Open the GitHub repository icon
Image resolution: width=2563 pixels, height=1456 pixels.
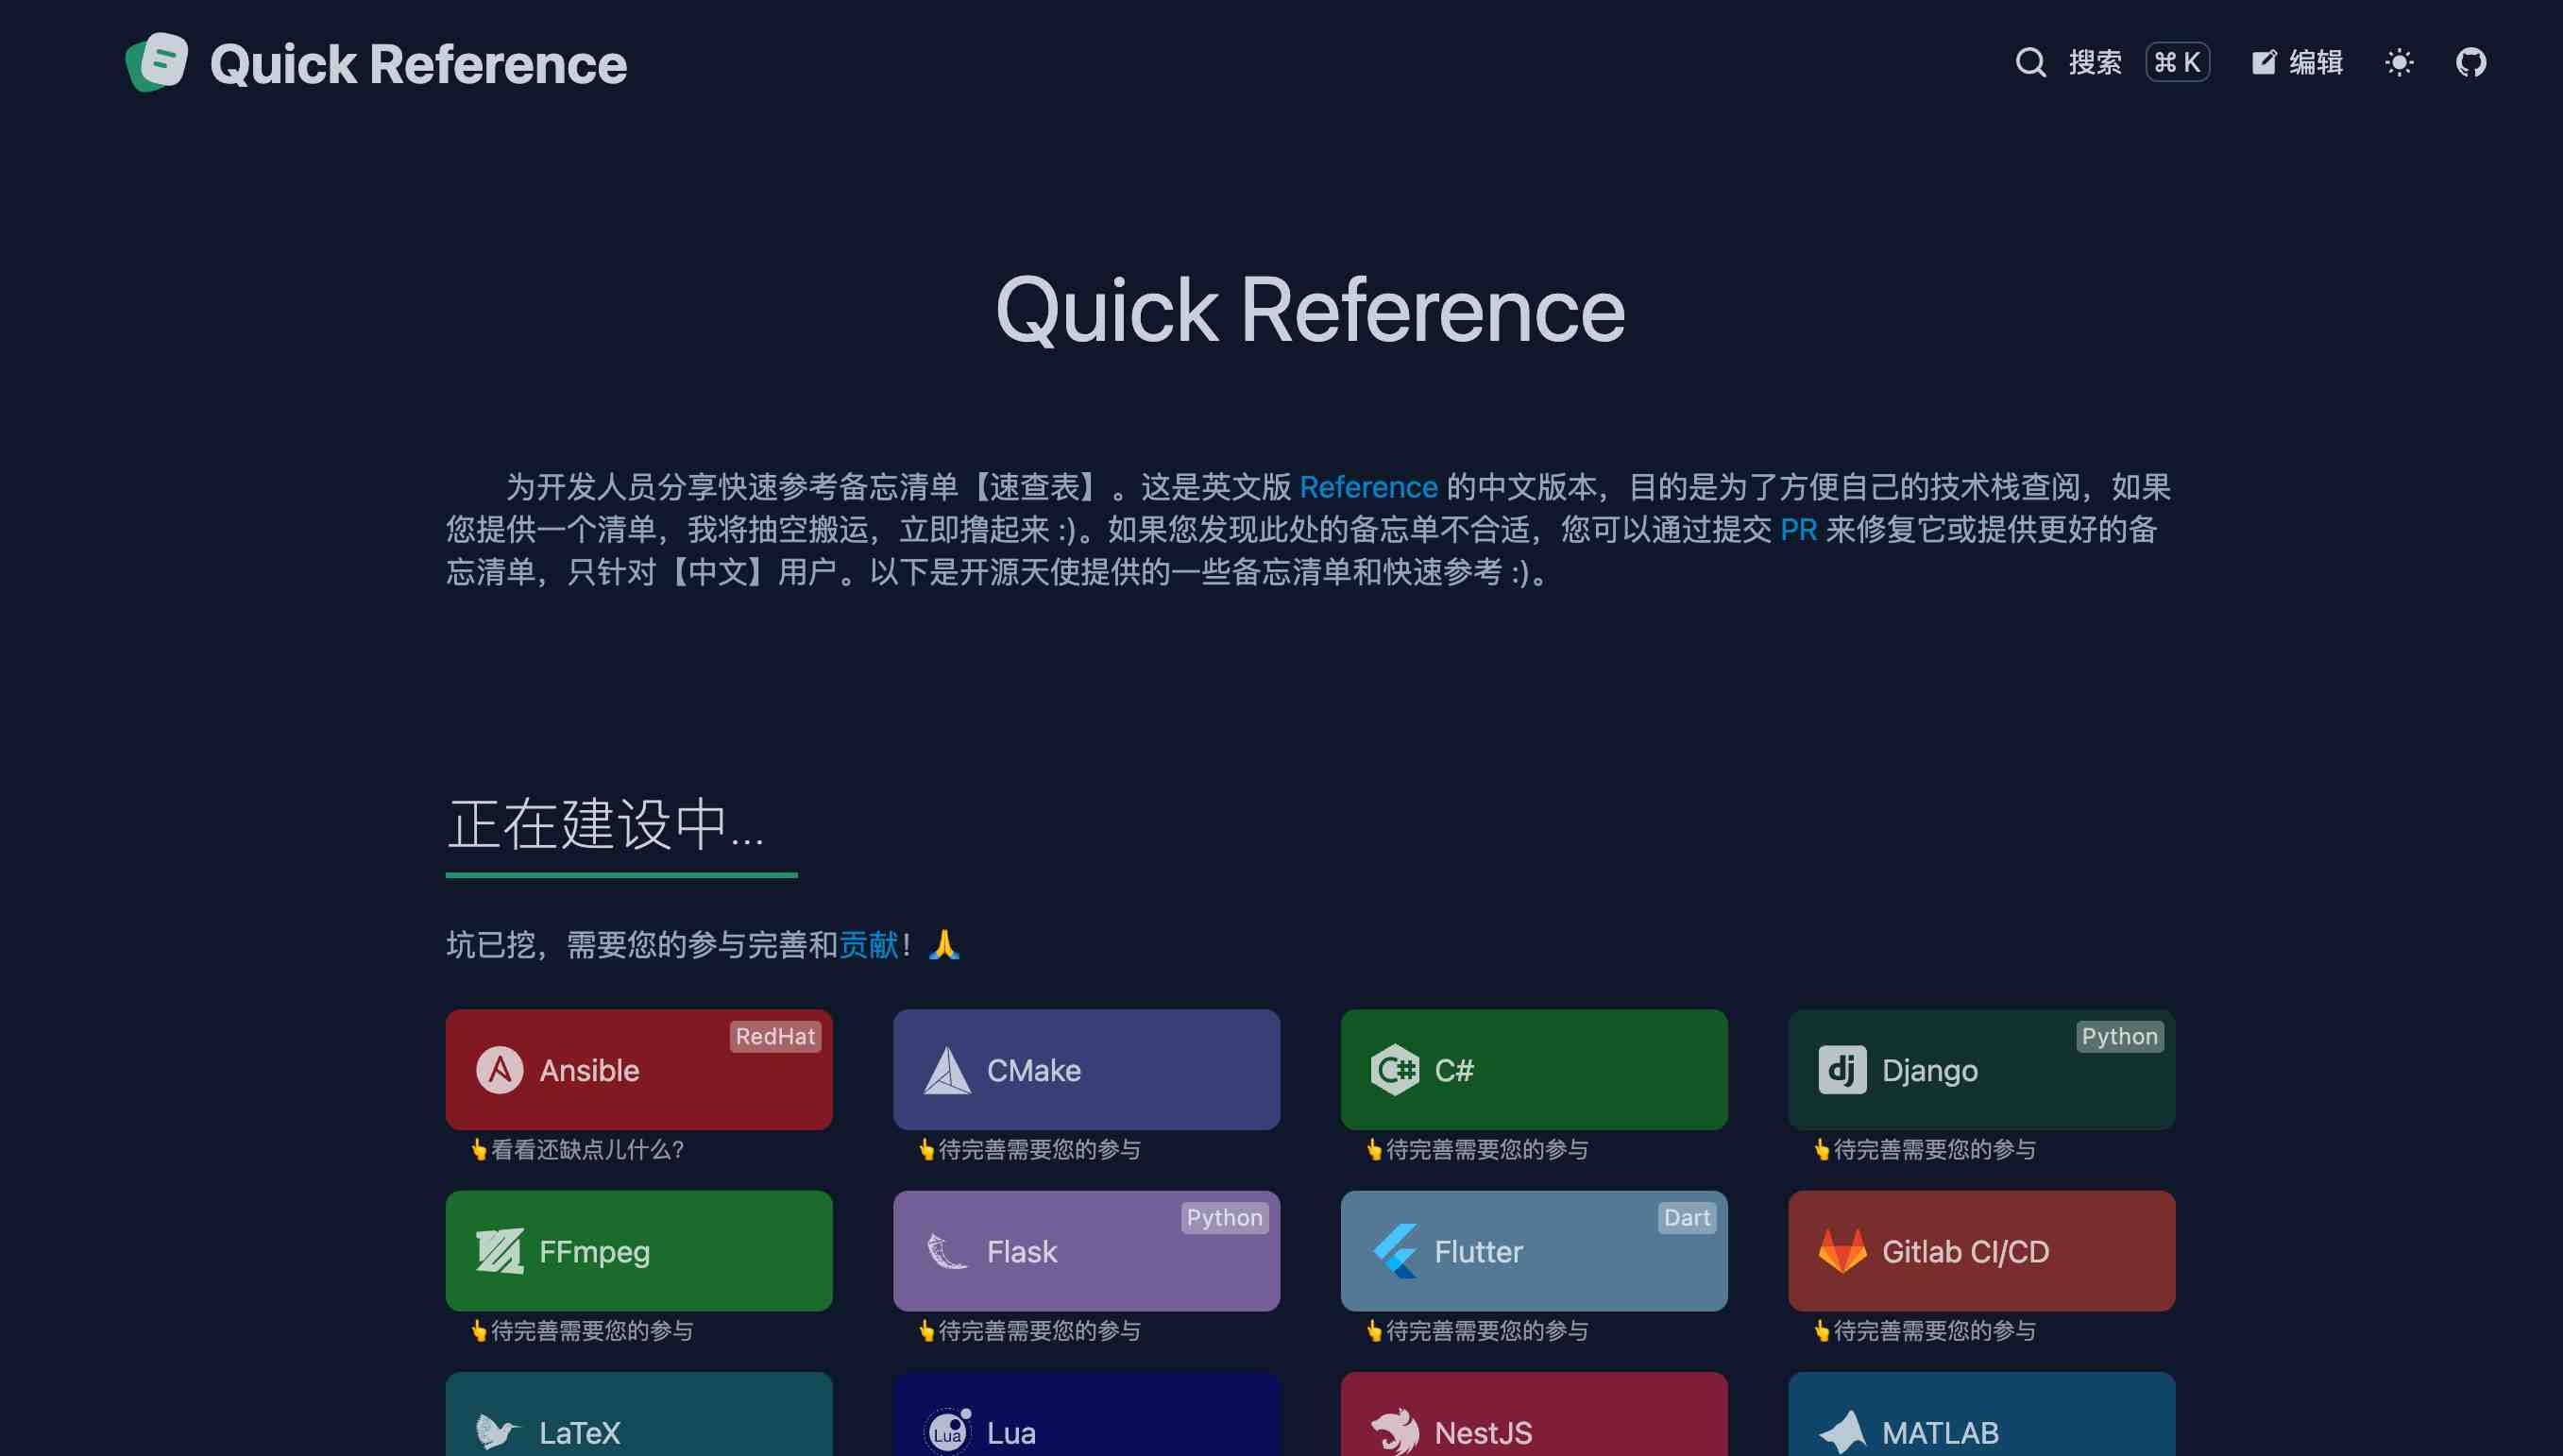pos(2471,62)
